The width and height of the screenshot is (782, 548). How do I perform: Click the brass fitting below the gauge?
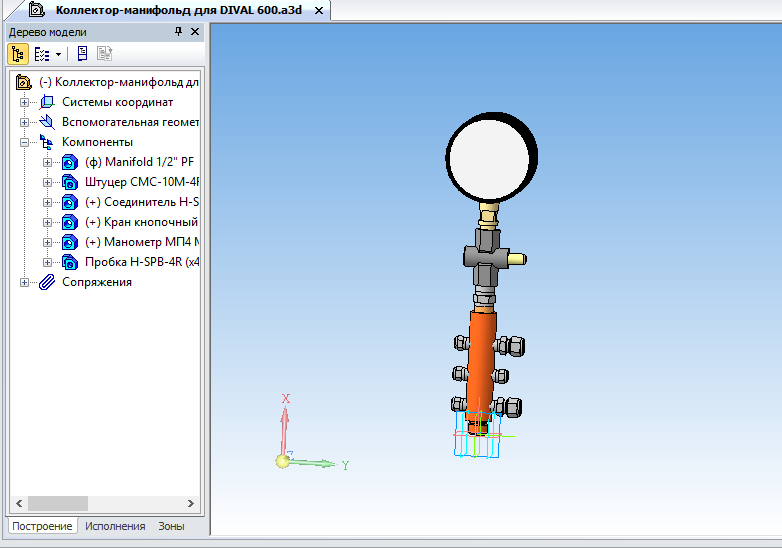489,215
